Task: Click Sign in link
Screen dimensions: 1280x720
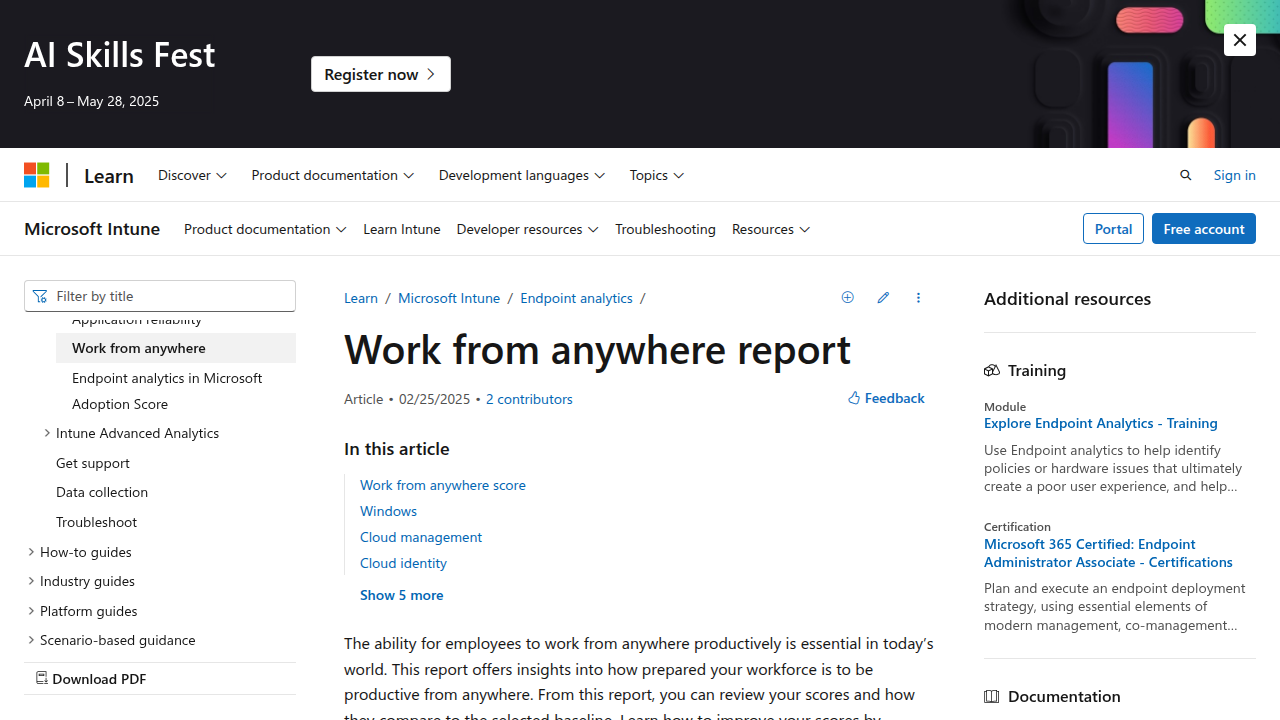Action: point(1234,175)
